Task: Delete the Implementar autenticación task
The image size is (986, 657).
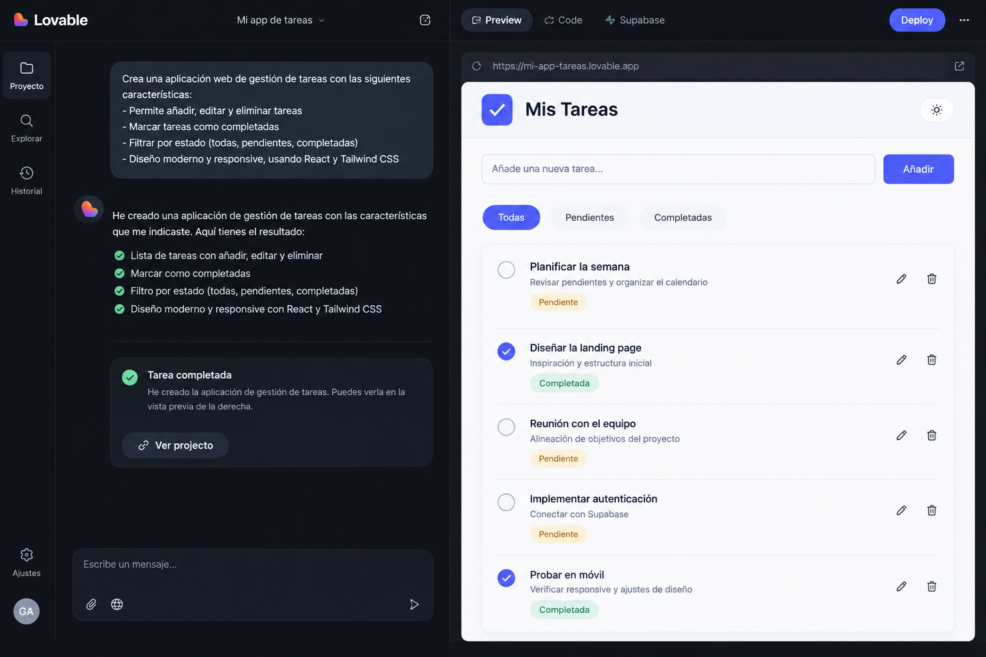Action: click(931, 511)
